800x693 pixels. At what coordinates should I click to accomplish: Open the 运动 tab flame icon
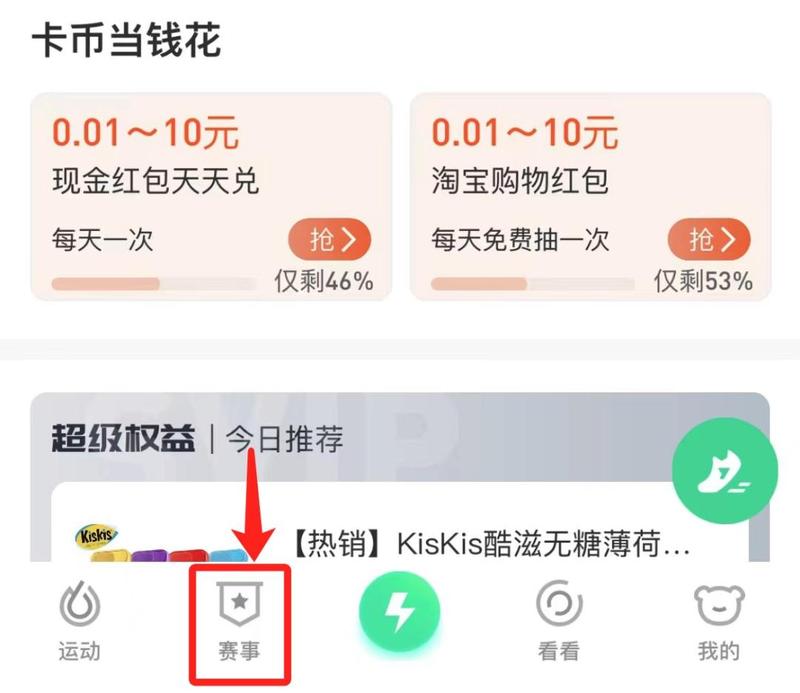click(80, 603)
